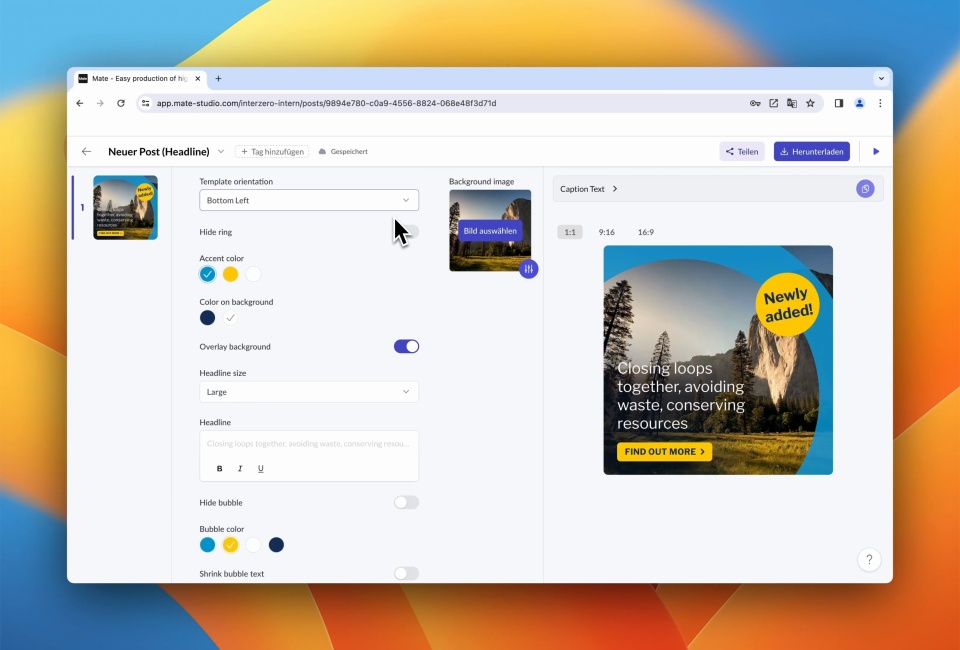Image resolution: width=960 pixels, height=650 pixels.
Task: Switch to the 1:1 aspect ratio
Action: click(x=570, y=232)
